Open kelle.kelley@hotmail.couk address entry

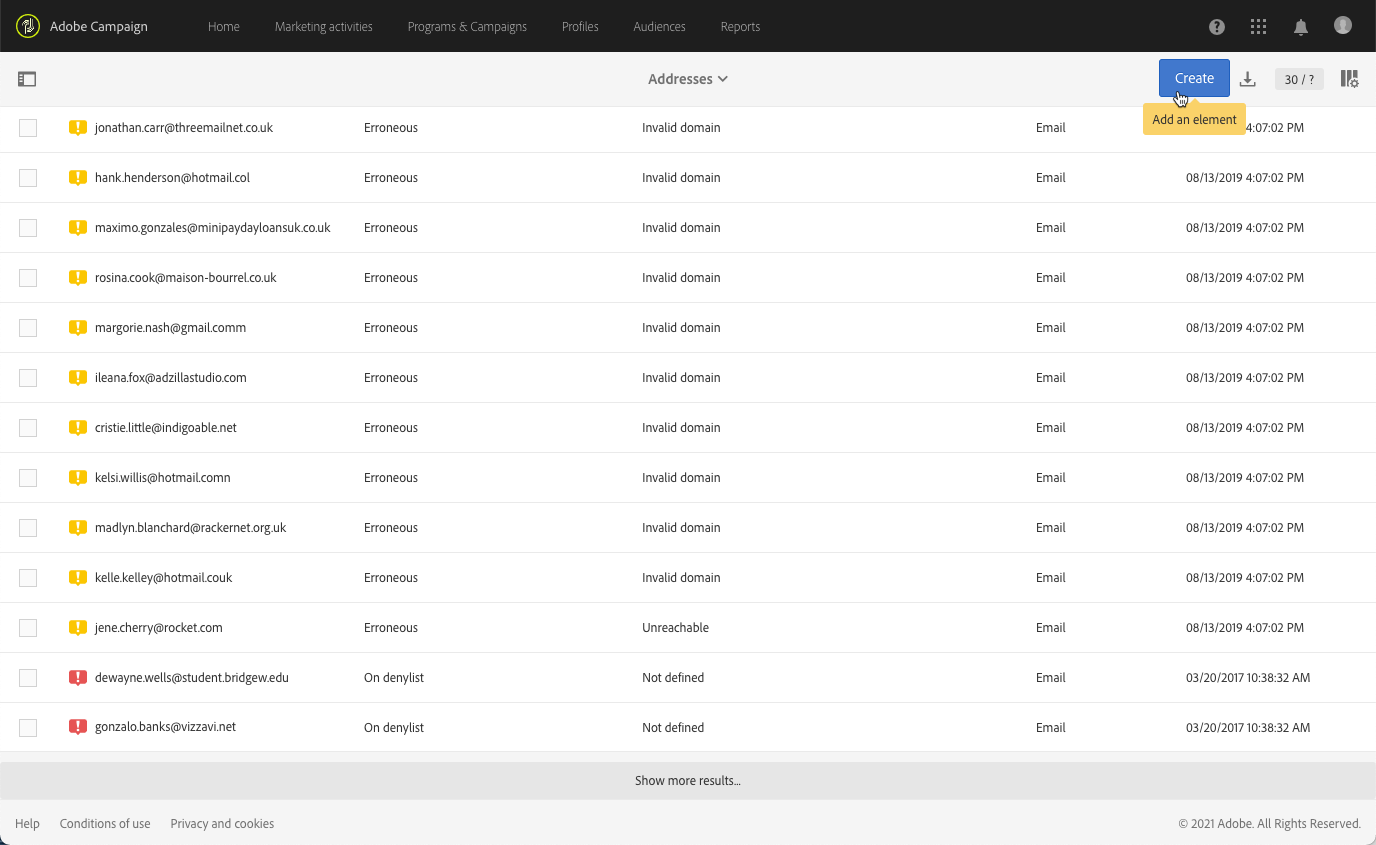[x=164, y=578]
